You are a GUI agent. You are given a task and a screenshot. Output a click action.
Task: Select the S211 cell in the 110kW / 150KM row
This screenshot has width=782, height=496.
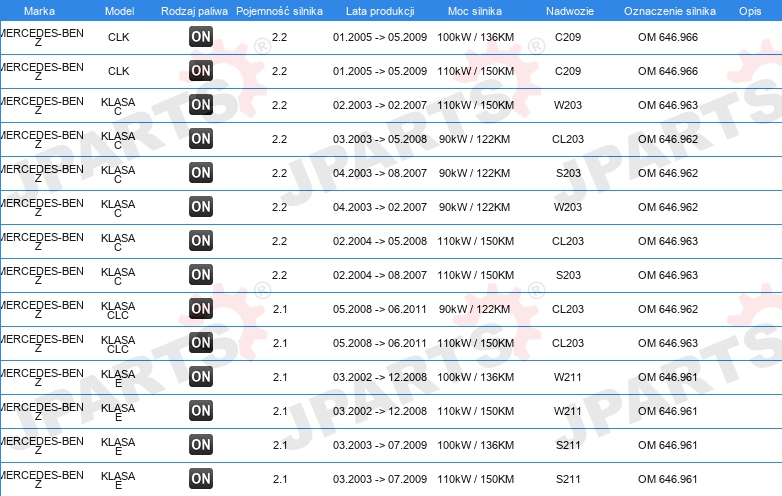pyautogui.click(x=568, y=479)
